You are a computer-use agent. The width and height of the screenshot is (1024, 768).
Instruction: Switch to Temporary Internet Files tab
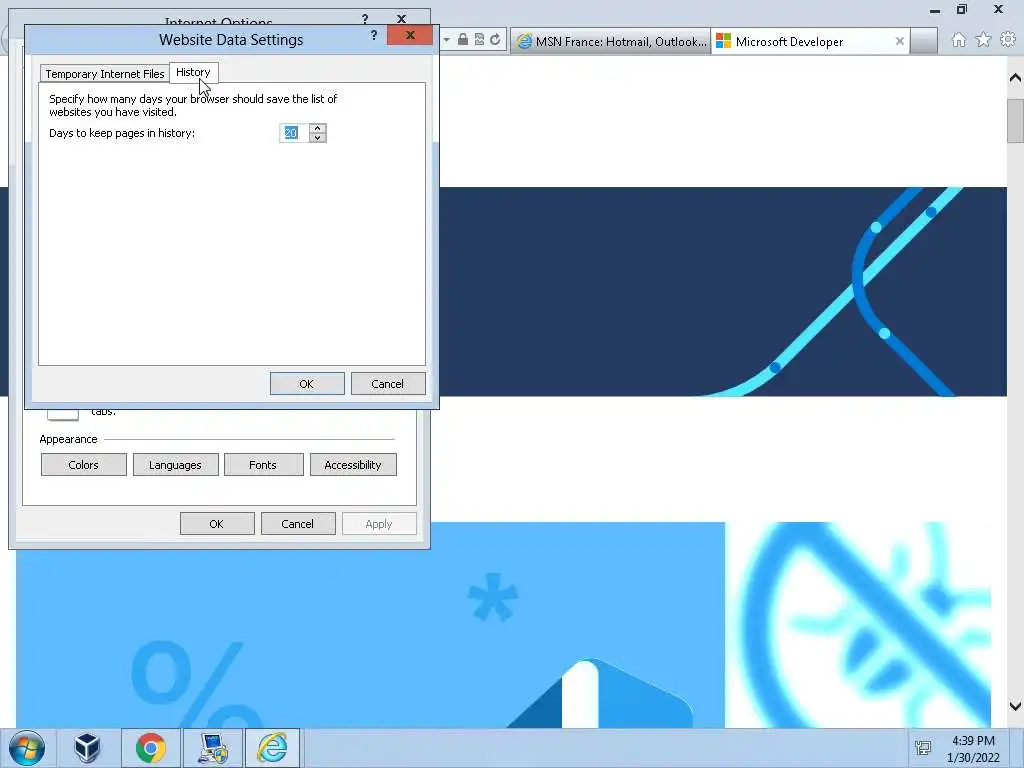[104, 74]
